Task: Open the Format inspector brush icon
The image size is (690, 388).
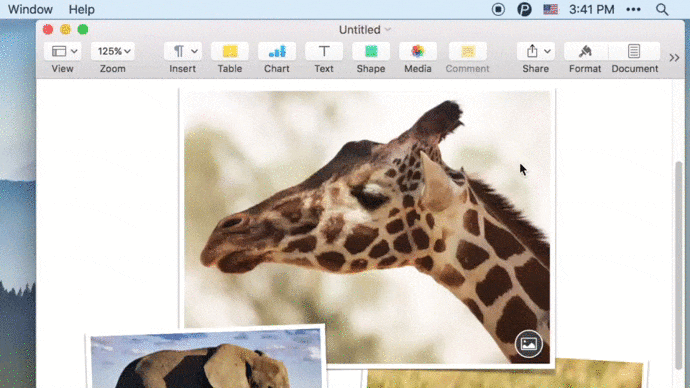Action: point(585,51)
